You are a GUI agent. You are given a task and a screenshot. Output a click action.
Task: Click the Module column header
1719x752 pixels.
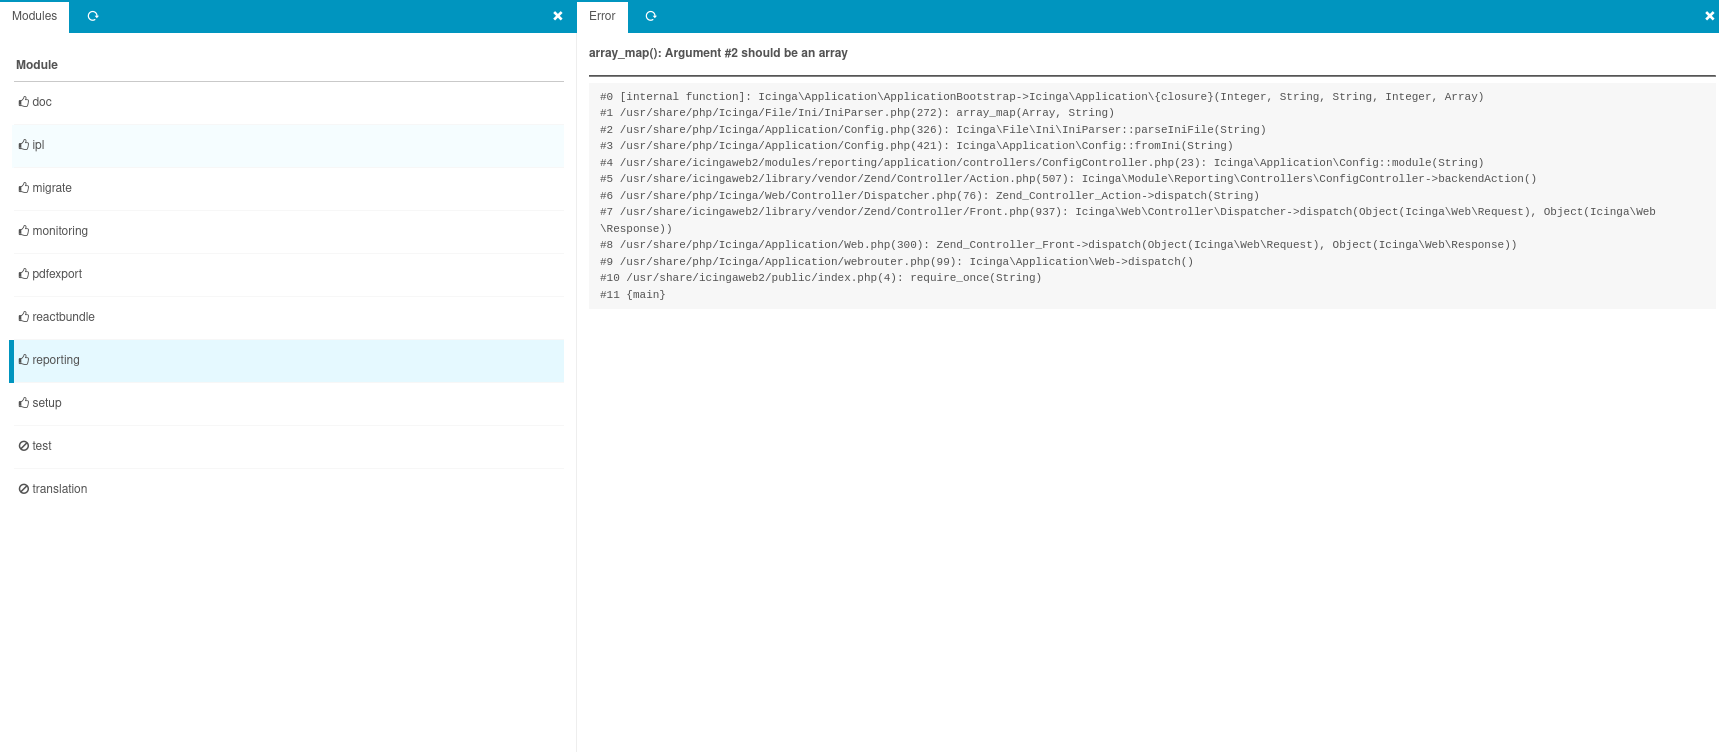click(37, 65)
